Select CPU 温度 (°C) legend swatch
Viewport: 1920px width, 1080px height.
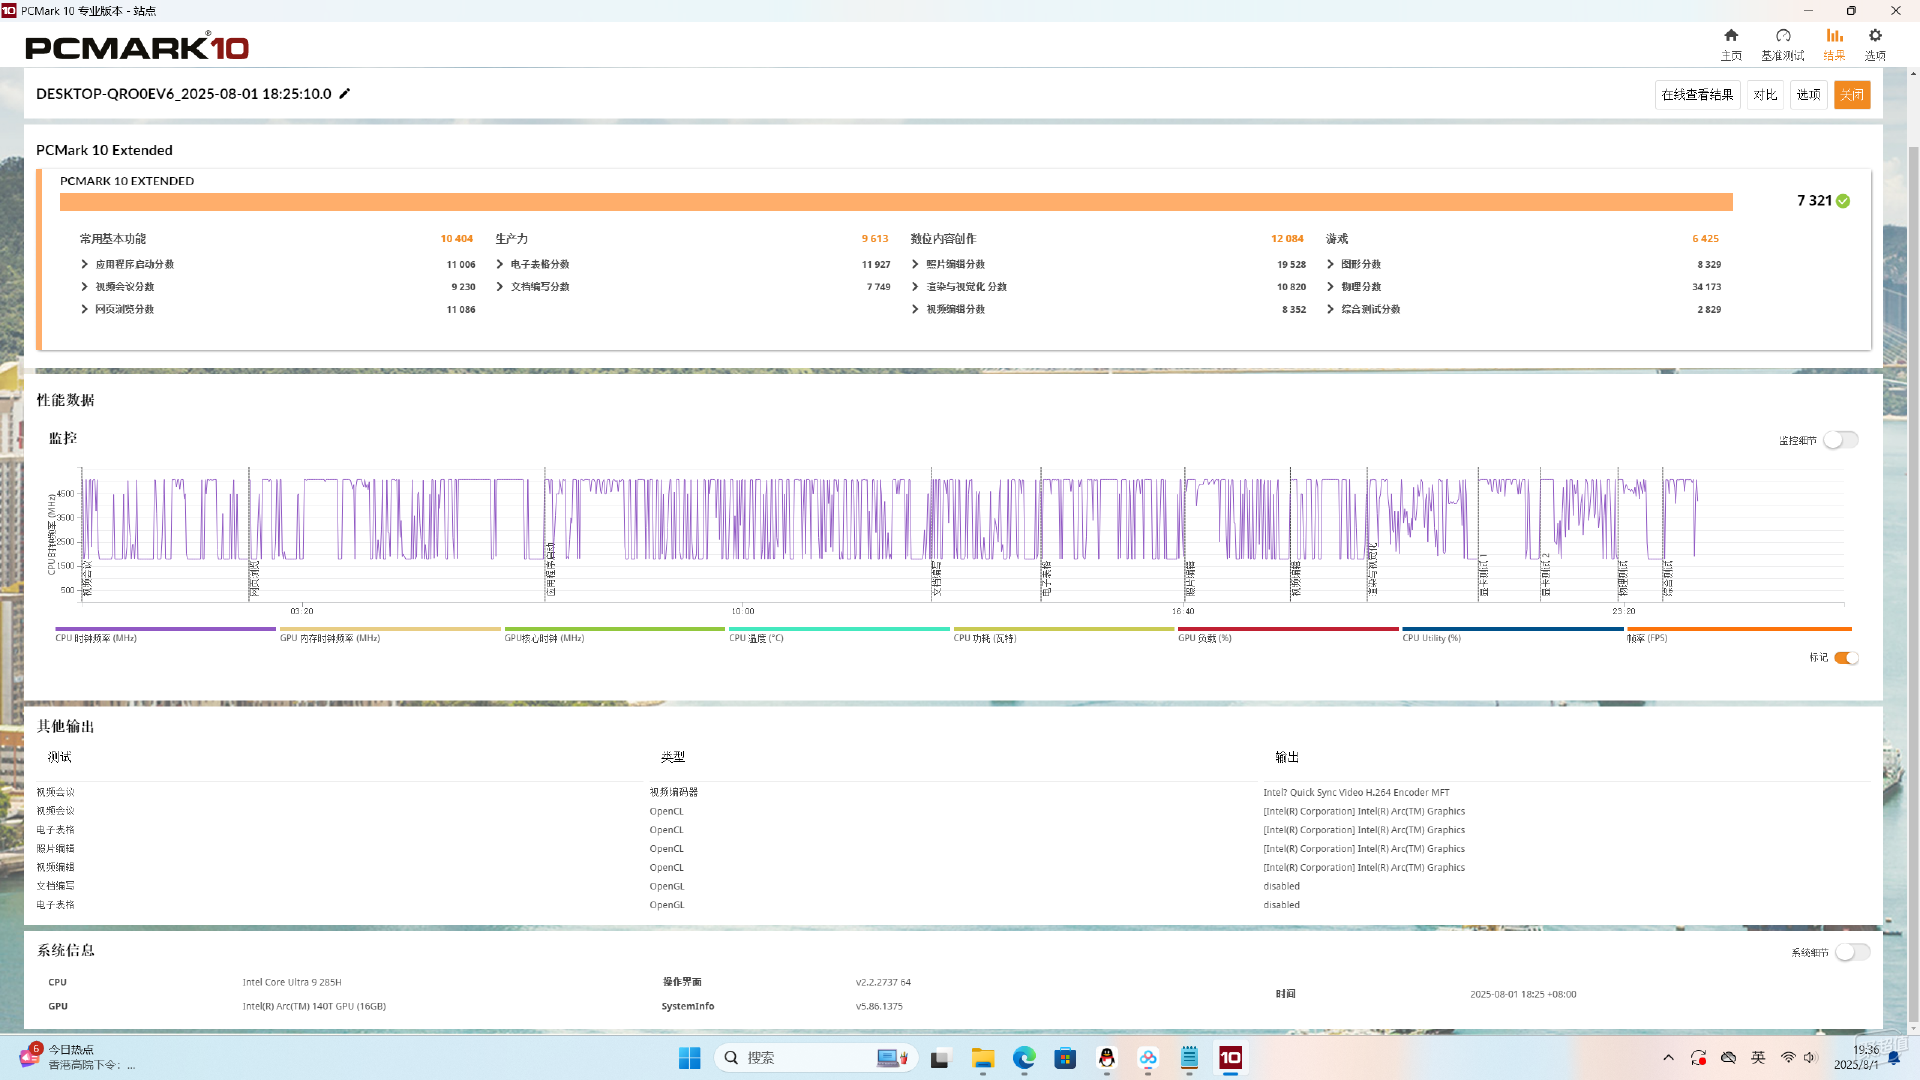click(x=839, y=630)
